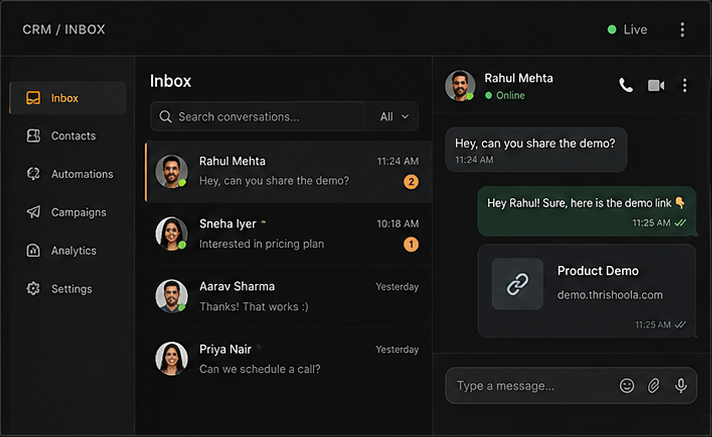
Task: Go to Automations in the sidebar
Action: pos(68,174)
